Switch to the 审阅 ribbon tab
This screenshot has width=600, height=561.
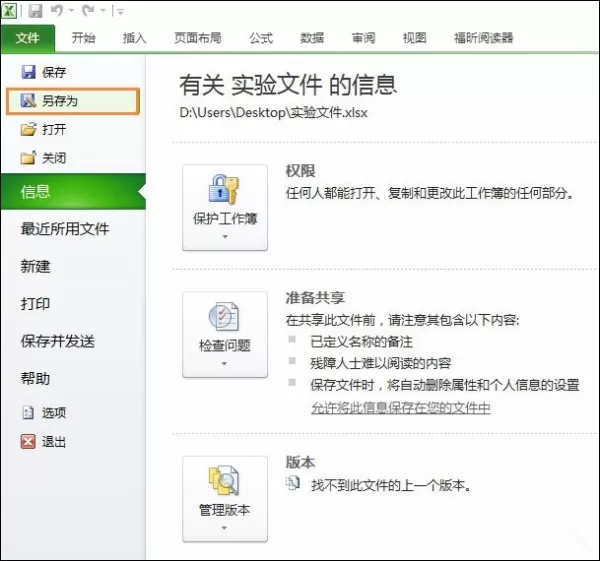pos(363,38)
